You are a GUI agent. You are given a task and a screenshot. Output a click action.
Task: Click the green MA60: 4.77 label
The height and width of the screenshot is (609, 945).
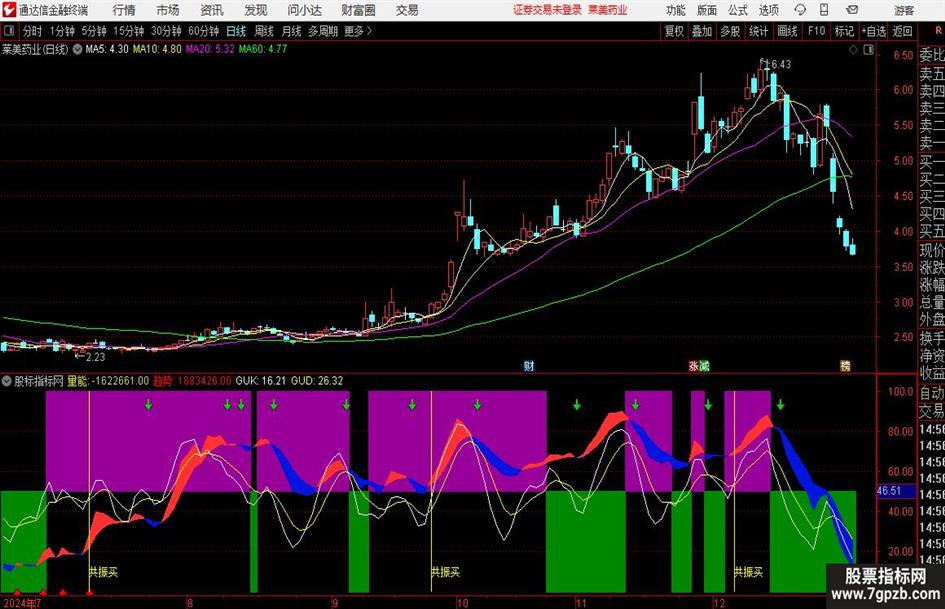[263, 49]
